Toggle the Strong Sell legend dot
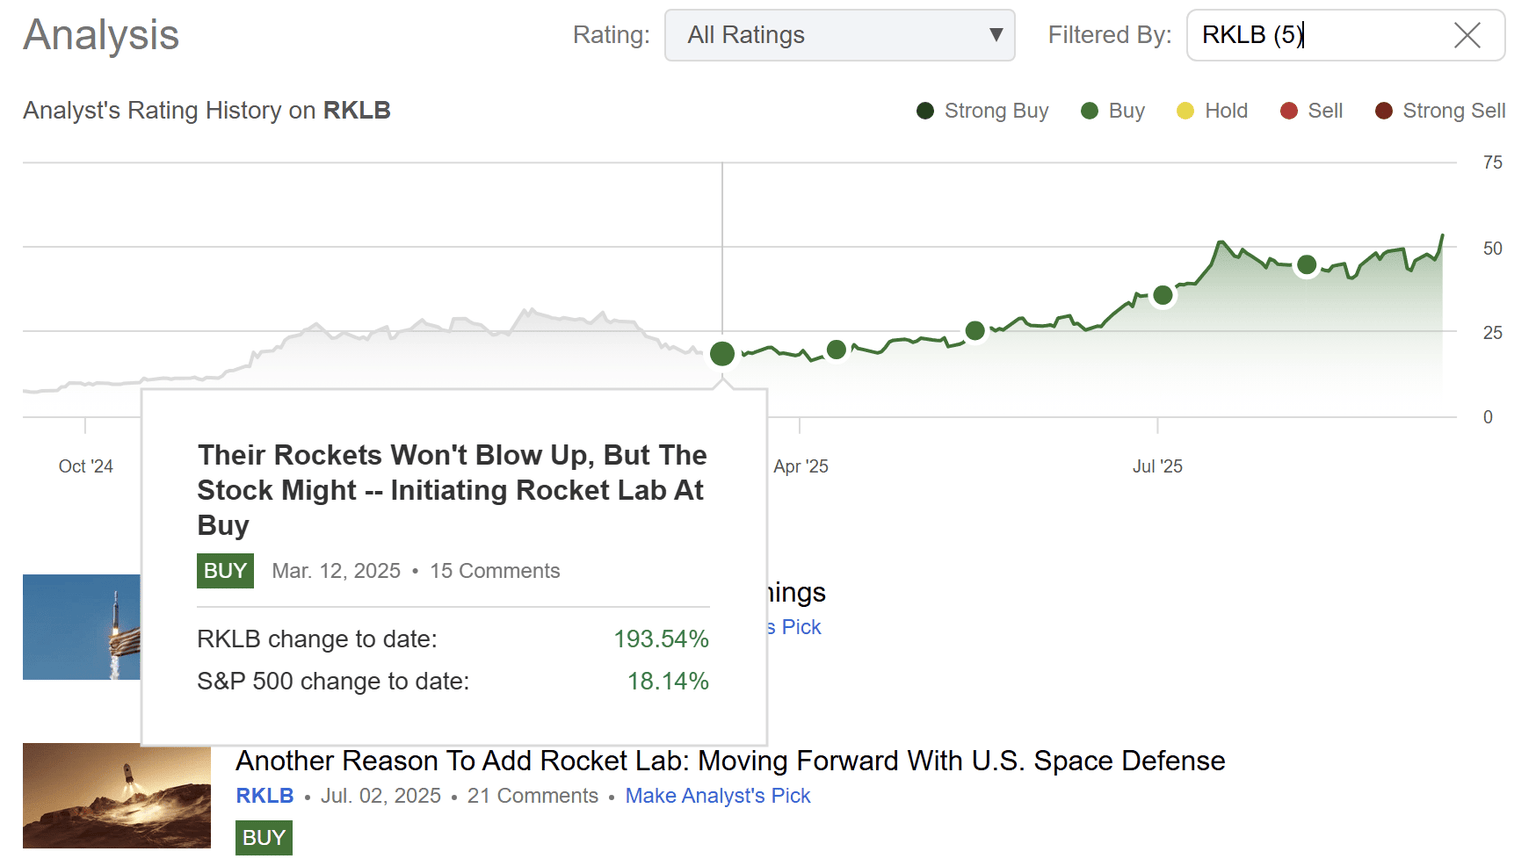Viewport: 1536px width, 866px height. (1385, 111)
